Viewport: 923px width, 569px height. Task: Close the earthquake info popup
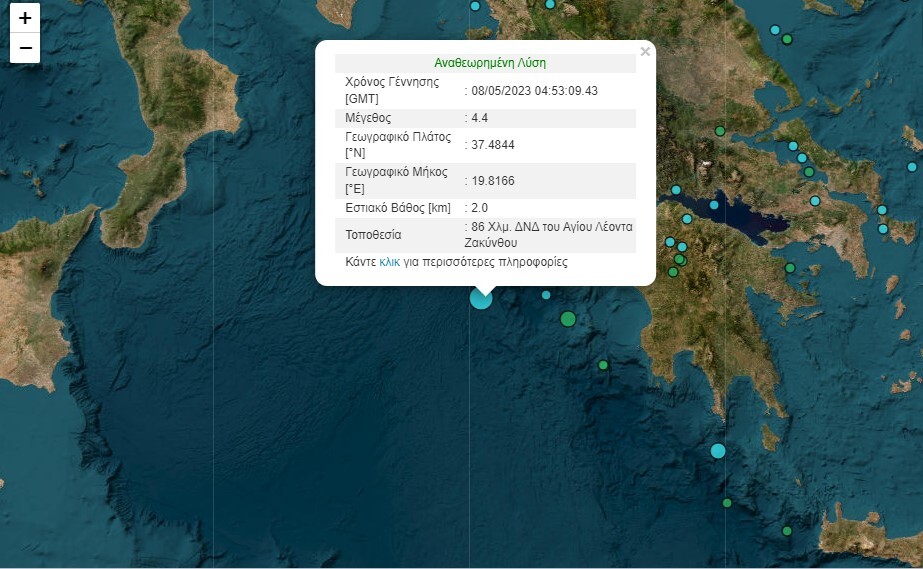coord(645,52)
